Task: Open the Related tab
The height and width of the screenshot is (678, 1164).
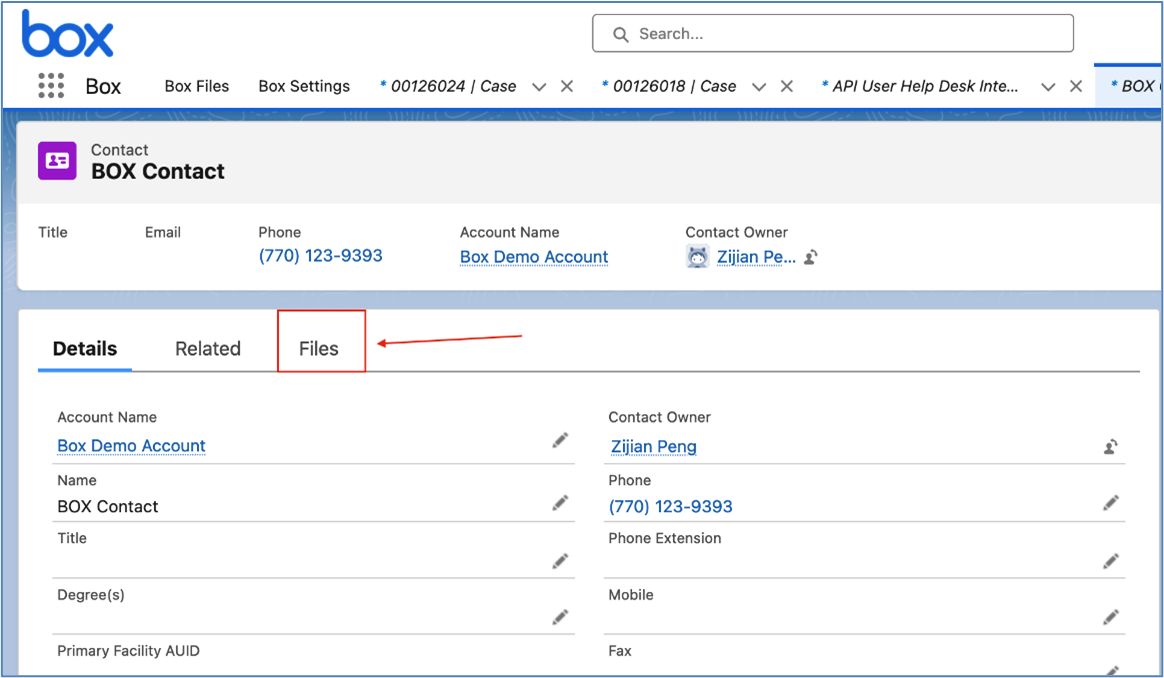Action: point(208,348)
